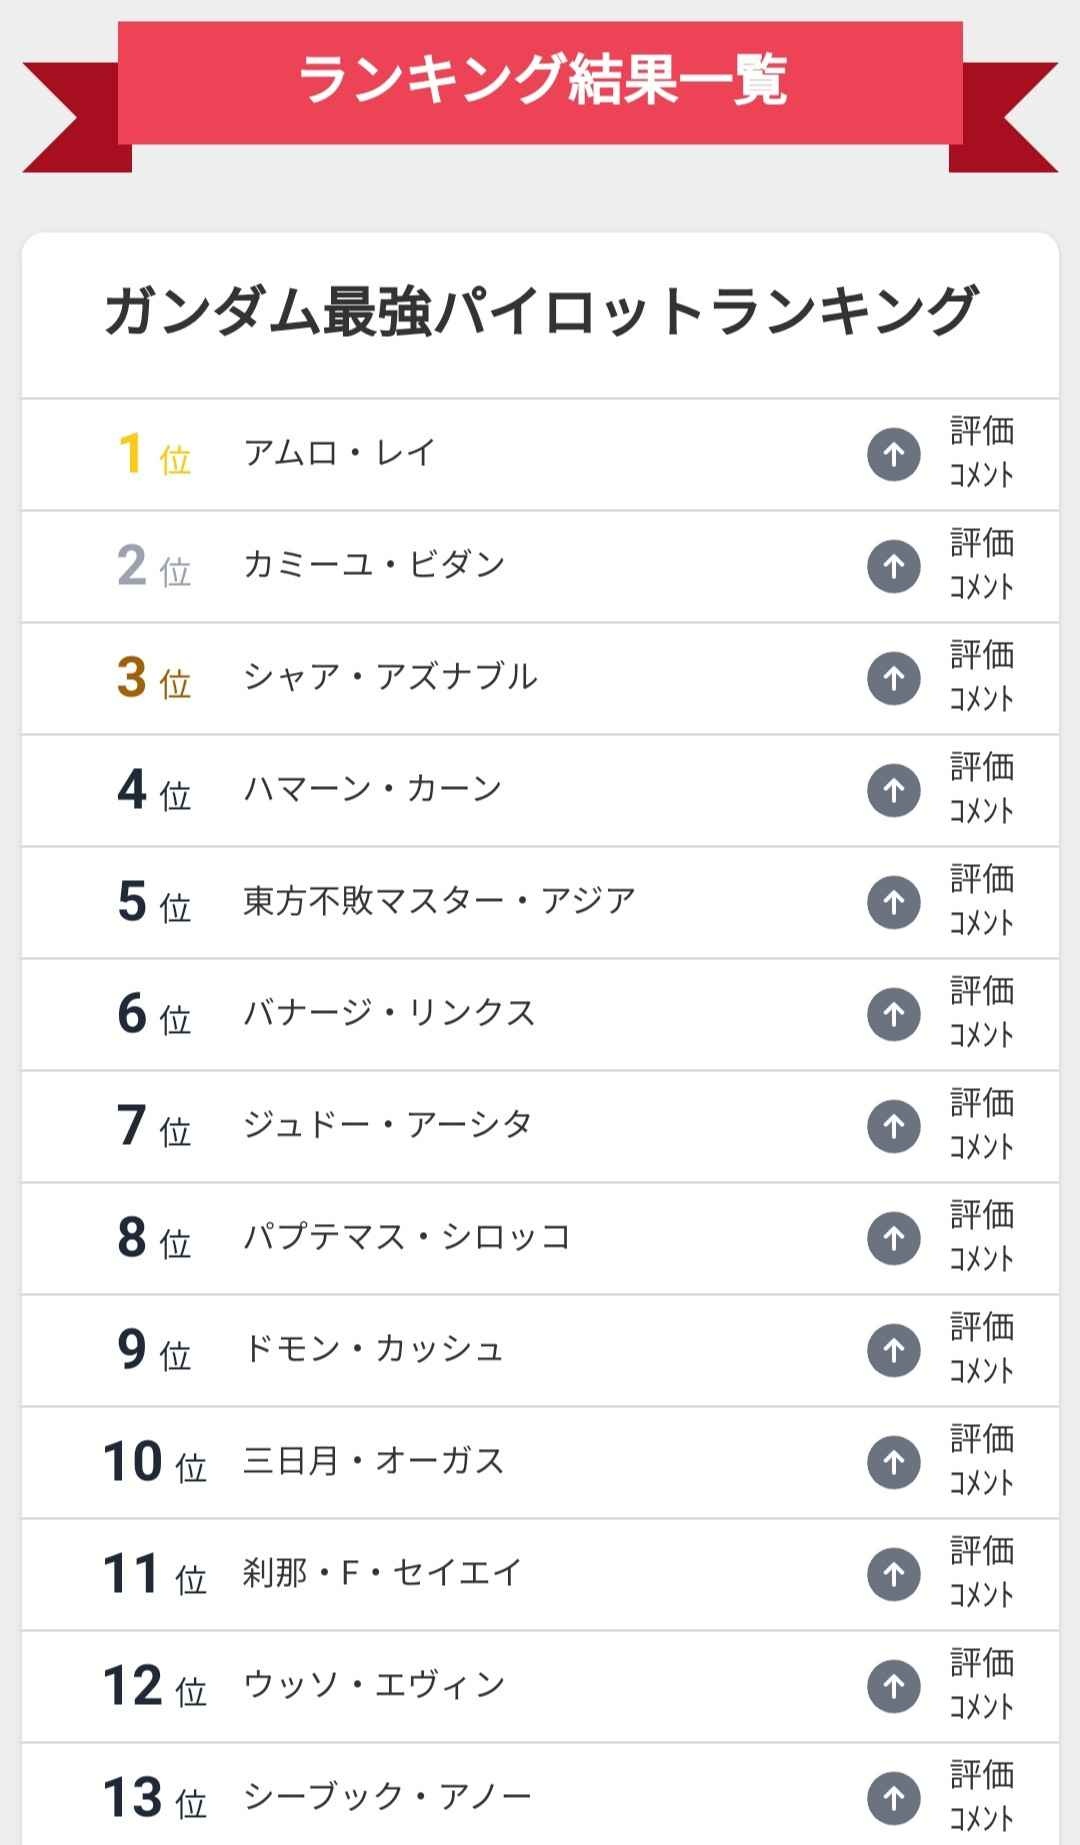Click the arrow icon for ドモン・カッシュ
This screenshot has width=1080, height=1845.
893,1351
